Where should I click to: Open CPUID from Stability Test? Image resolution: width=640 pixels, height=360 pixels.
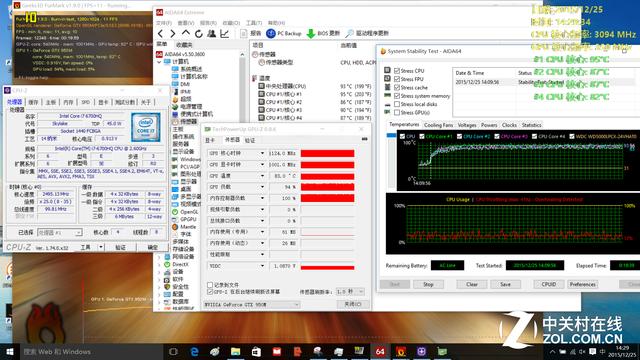pos(549,284)
